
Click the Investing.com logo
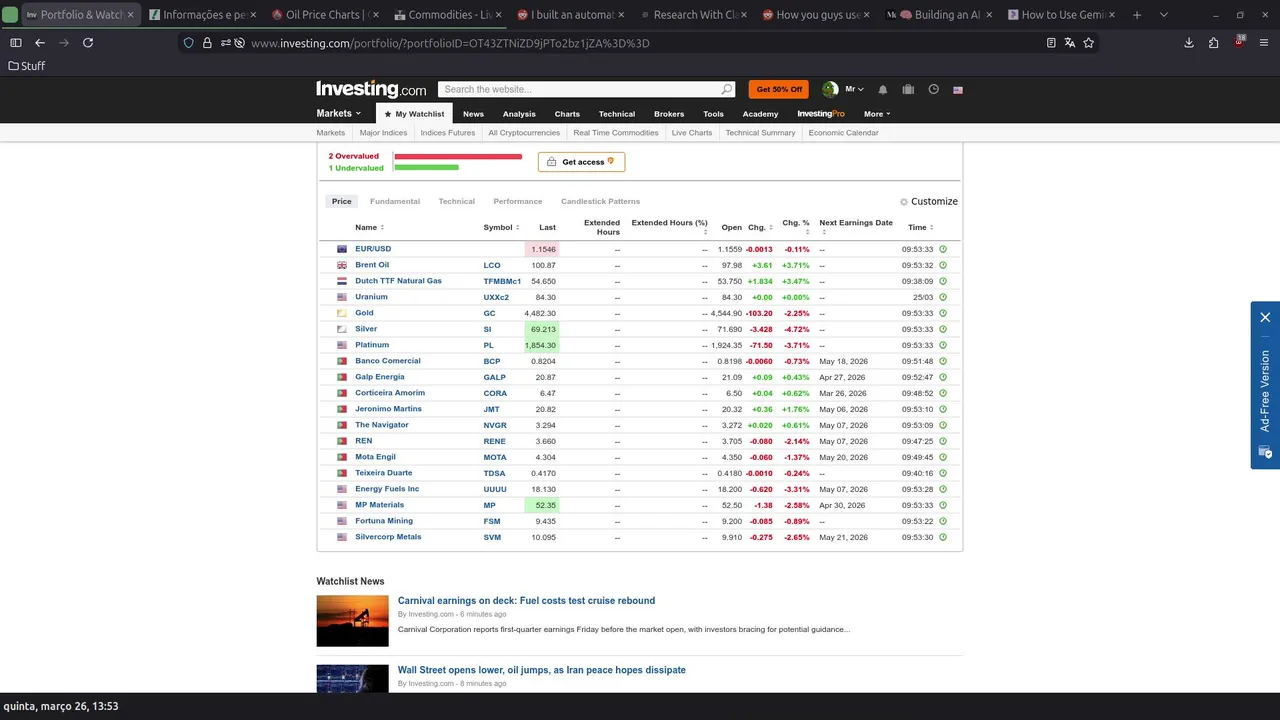[371, 89]
